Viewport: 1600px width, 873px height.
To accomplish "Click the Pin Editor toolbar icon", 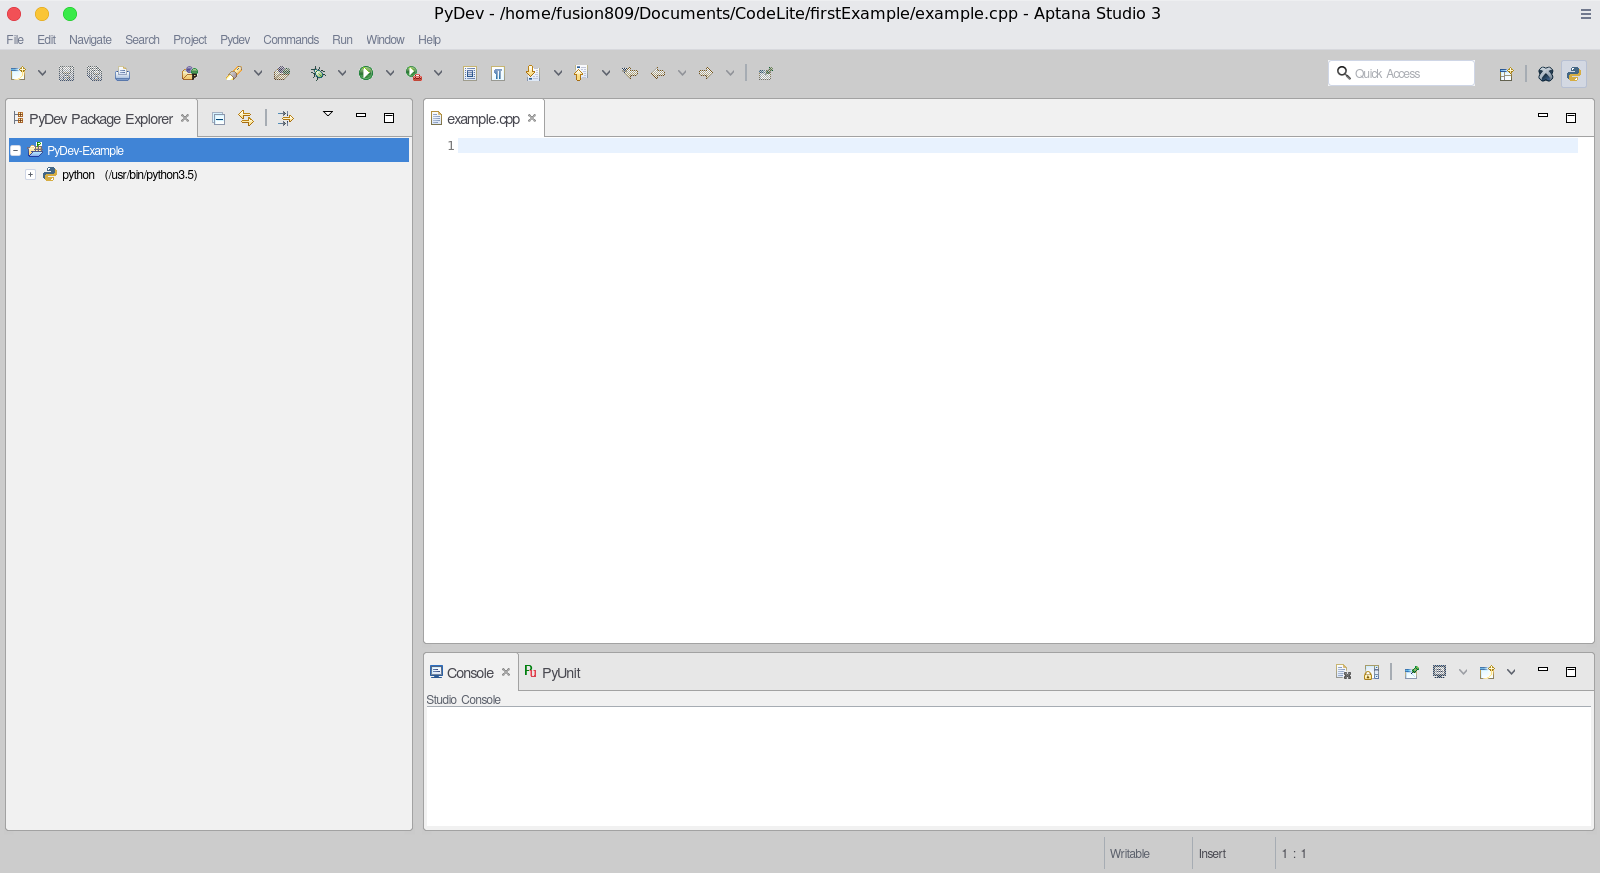I will point(766,73).
